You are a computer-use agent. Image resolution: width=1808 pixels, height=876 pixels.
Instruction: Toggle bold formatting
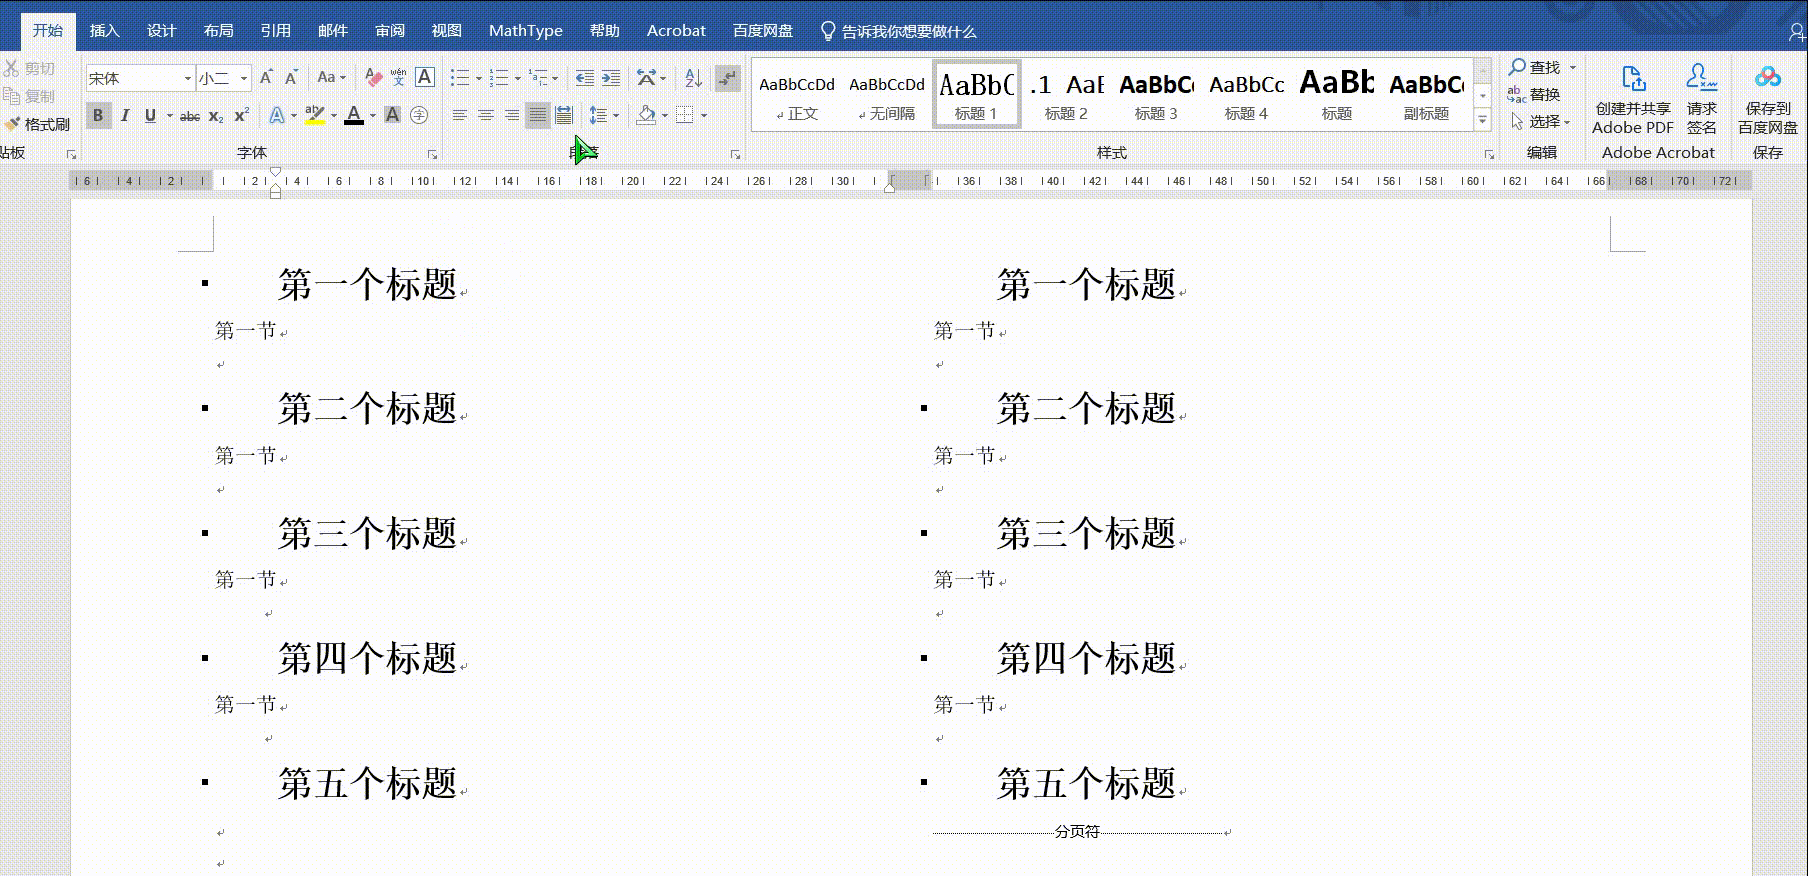pyautogui.click(x=98, y=115)
